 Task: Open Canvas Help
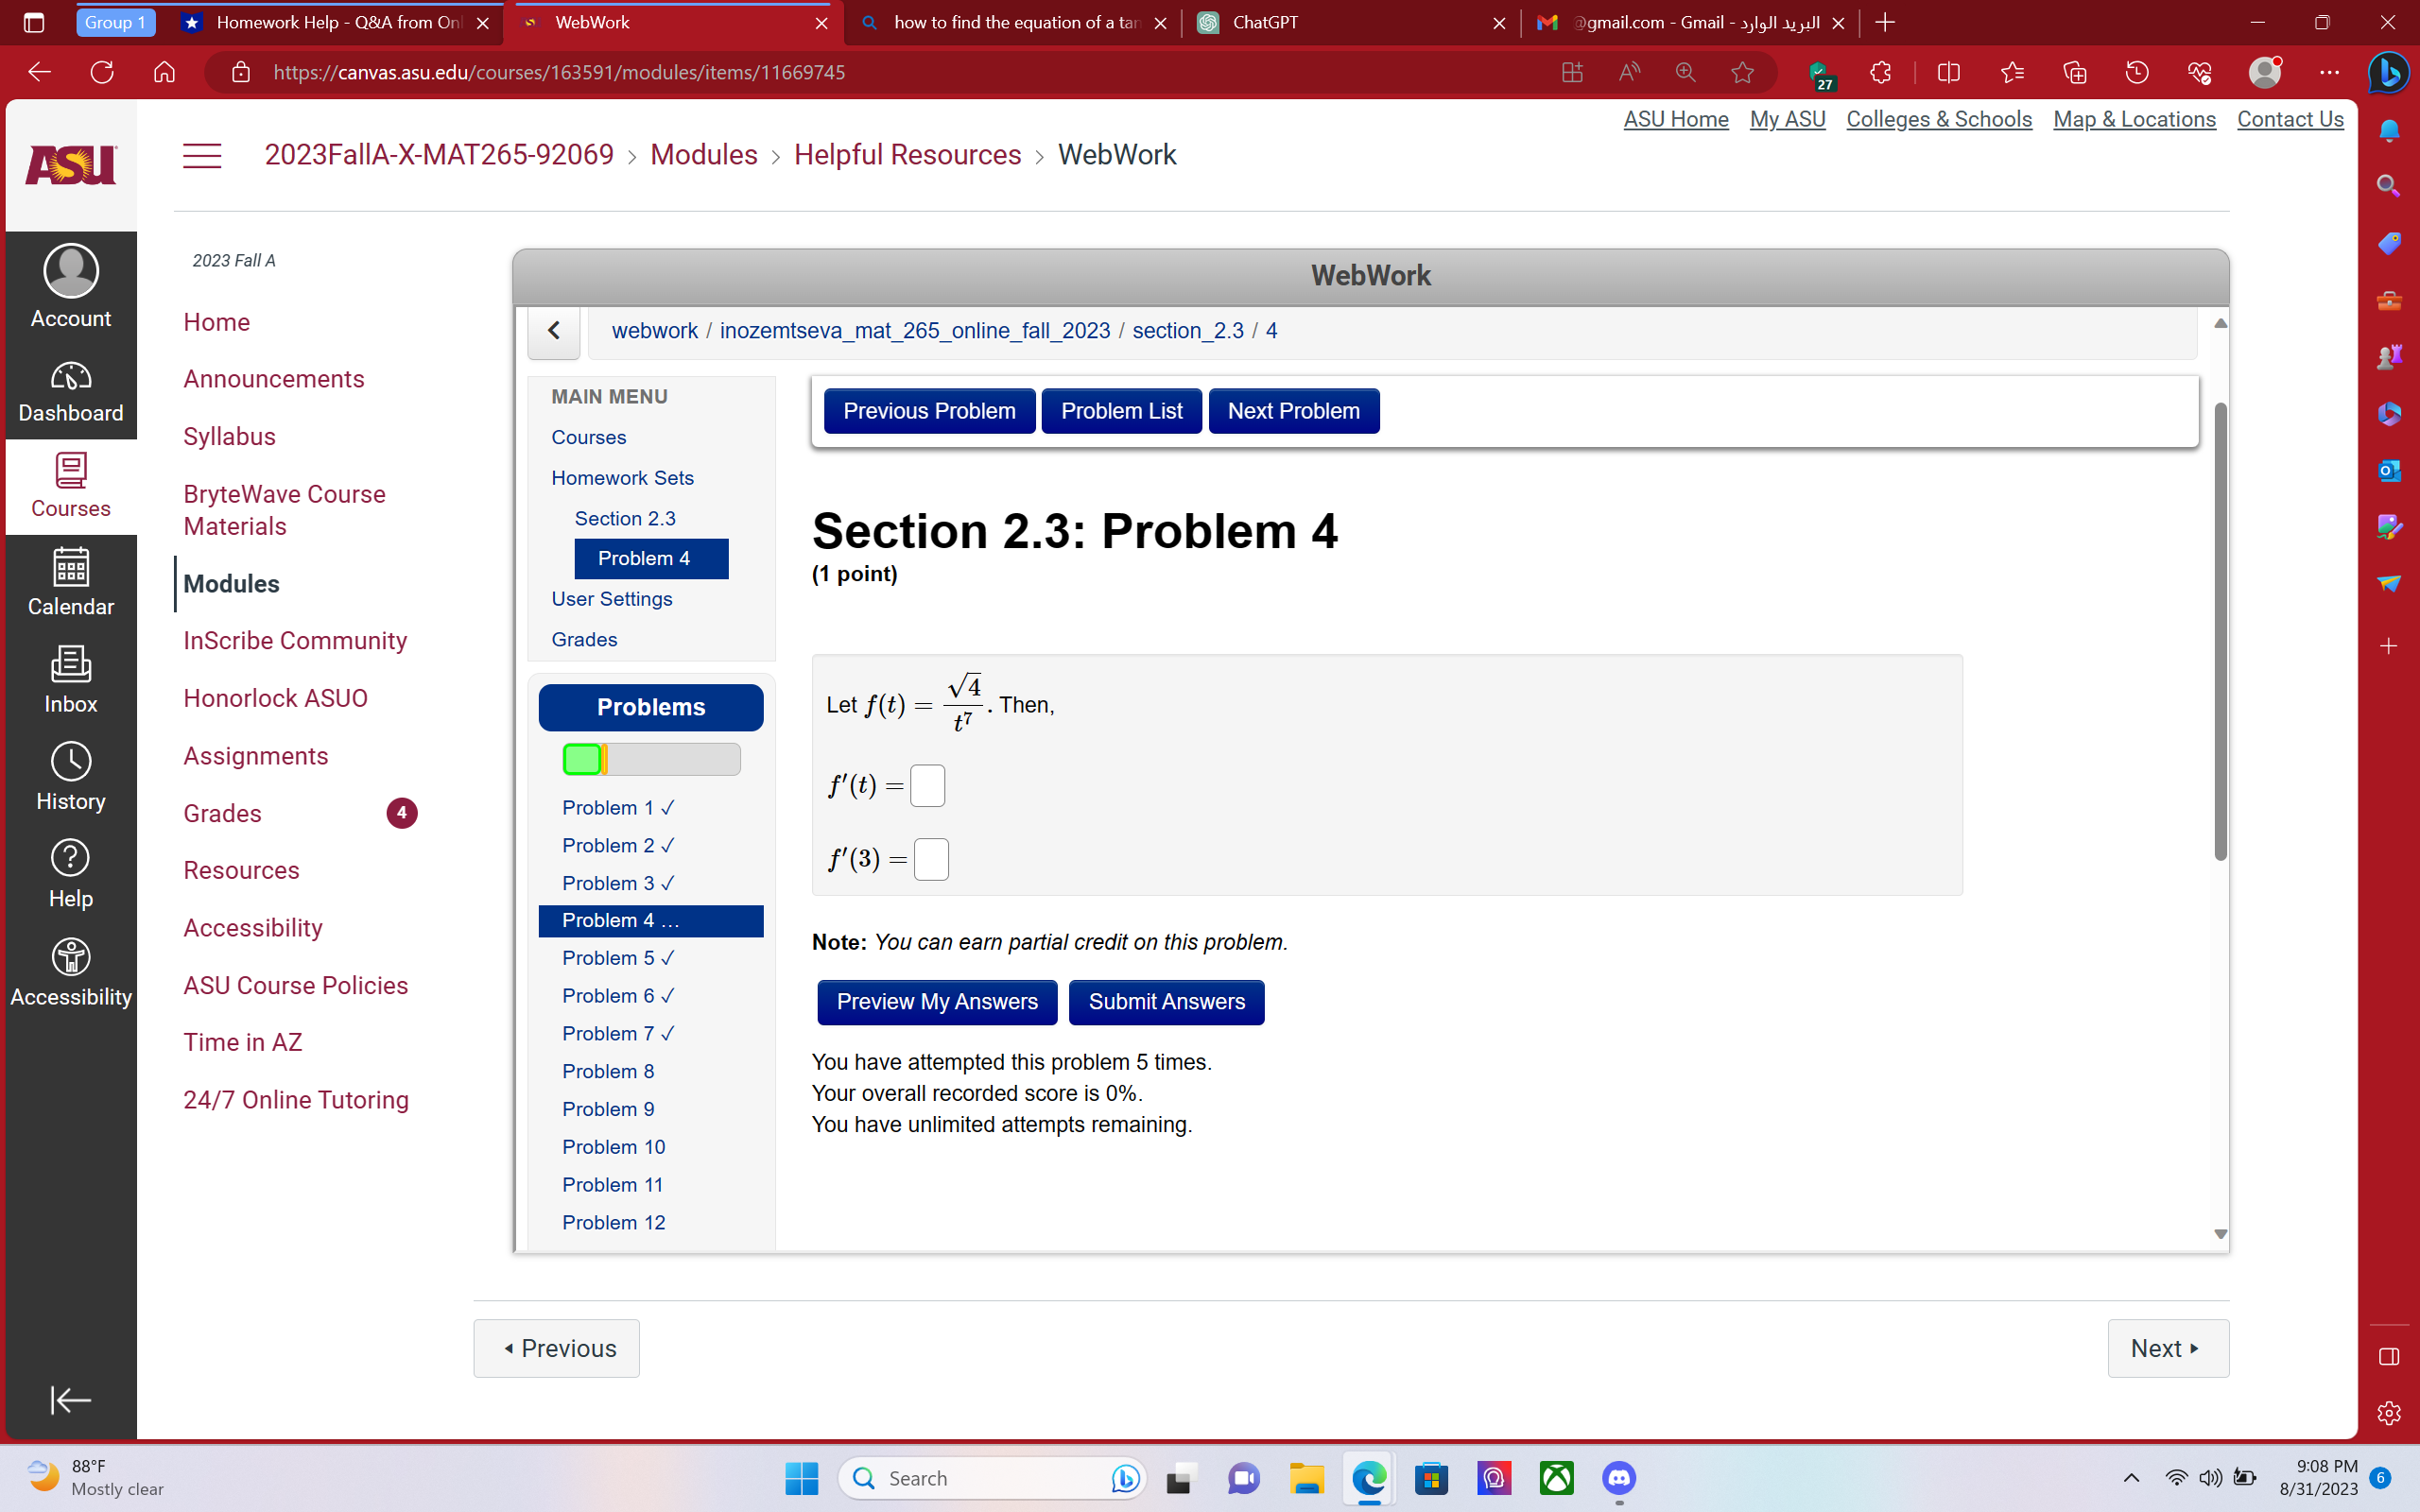pos(70,871)
